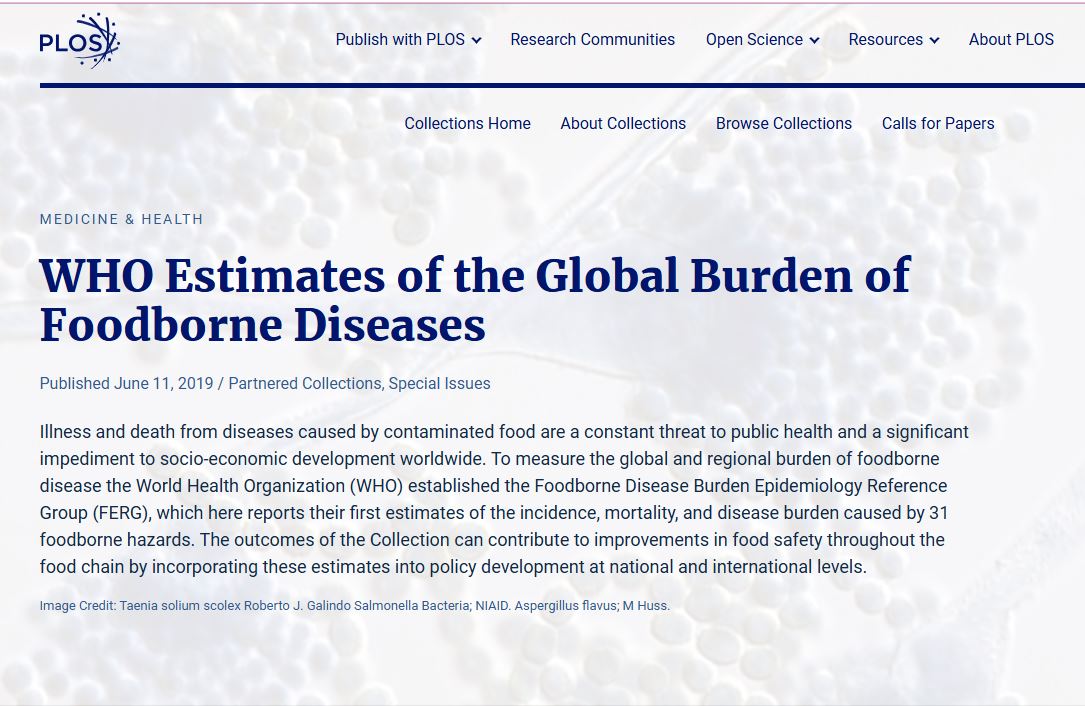Click the PLOS logo icon
The height and width of the screenshot is (706, 1085).
(80, 41)
